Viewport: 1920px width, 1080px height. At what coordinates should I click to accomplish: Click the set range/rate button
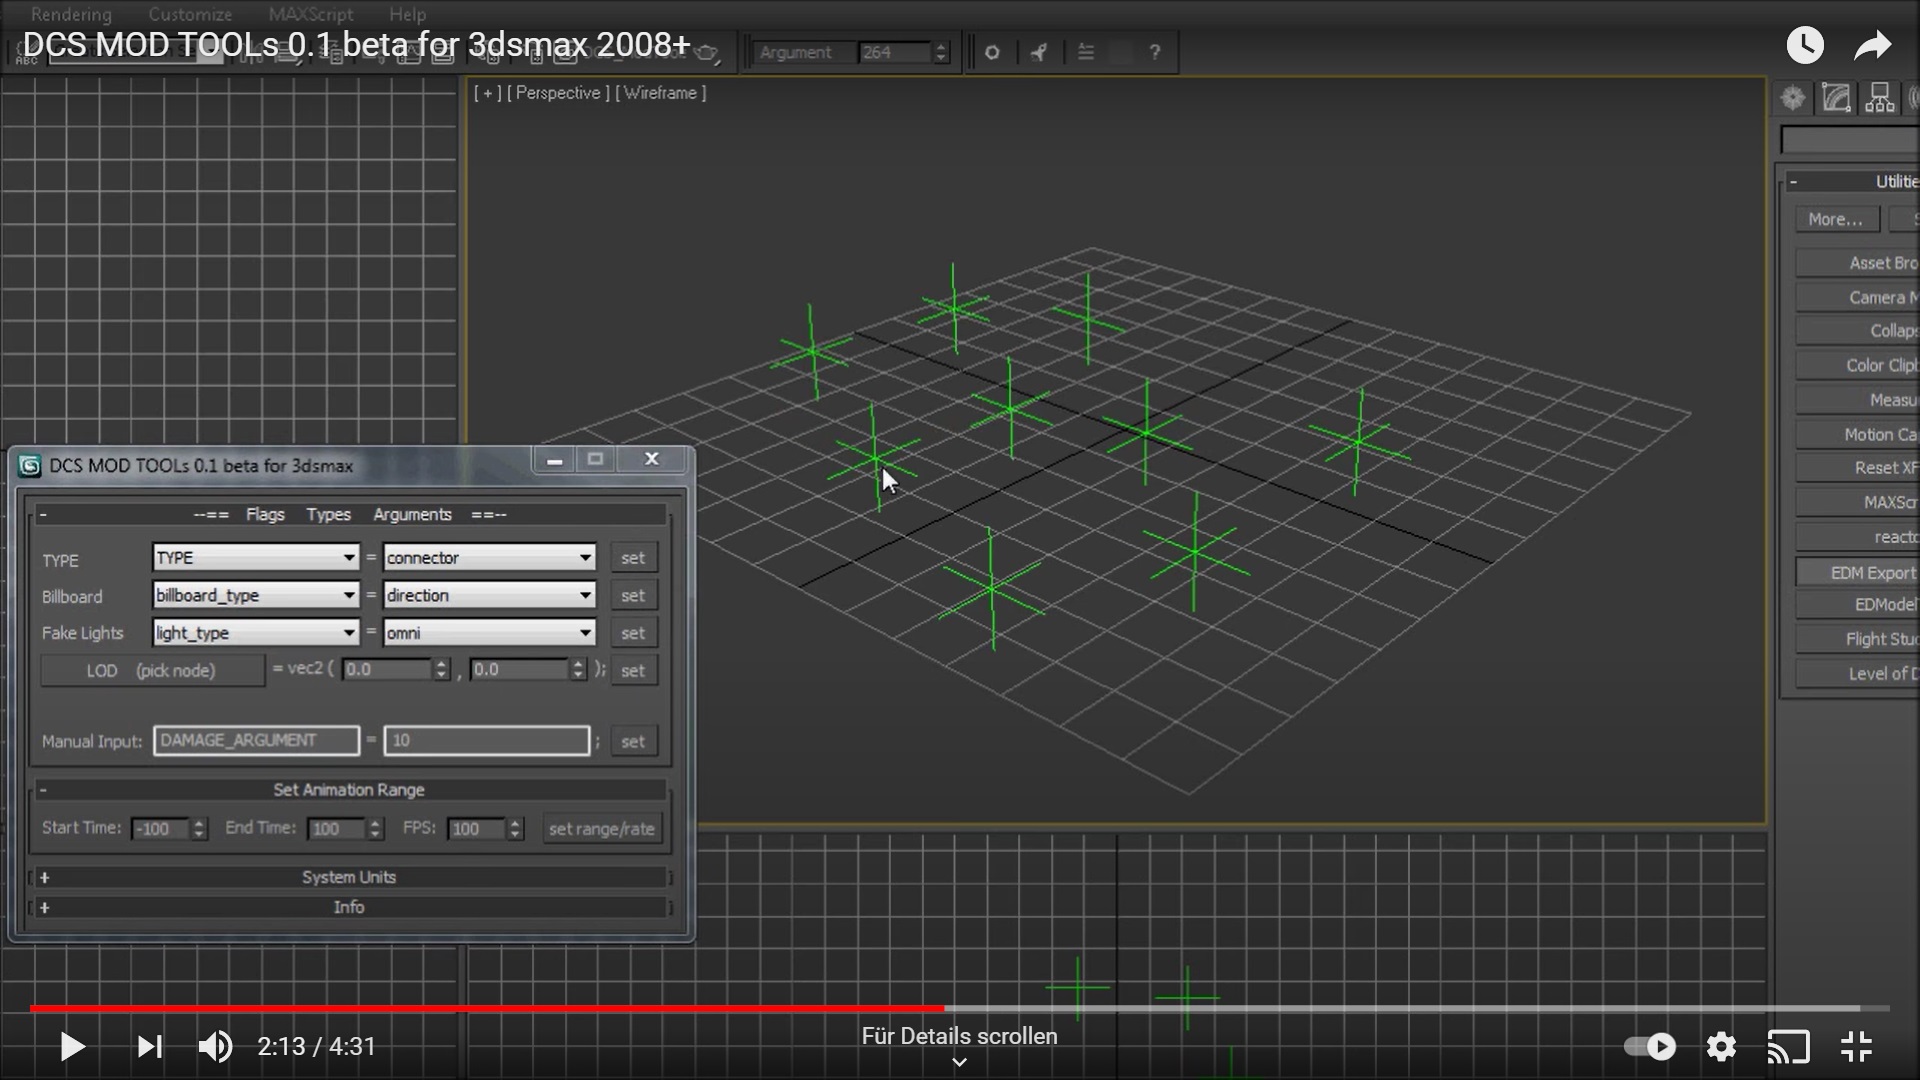pos(602,828)
